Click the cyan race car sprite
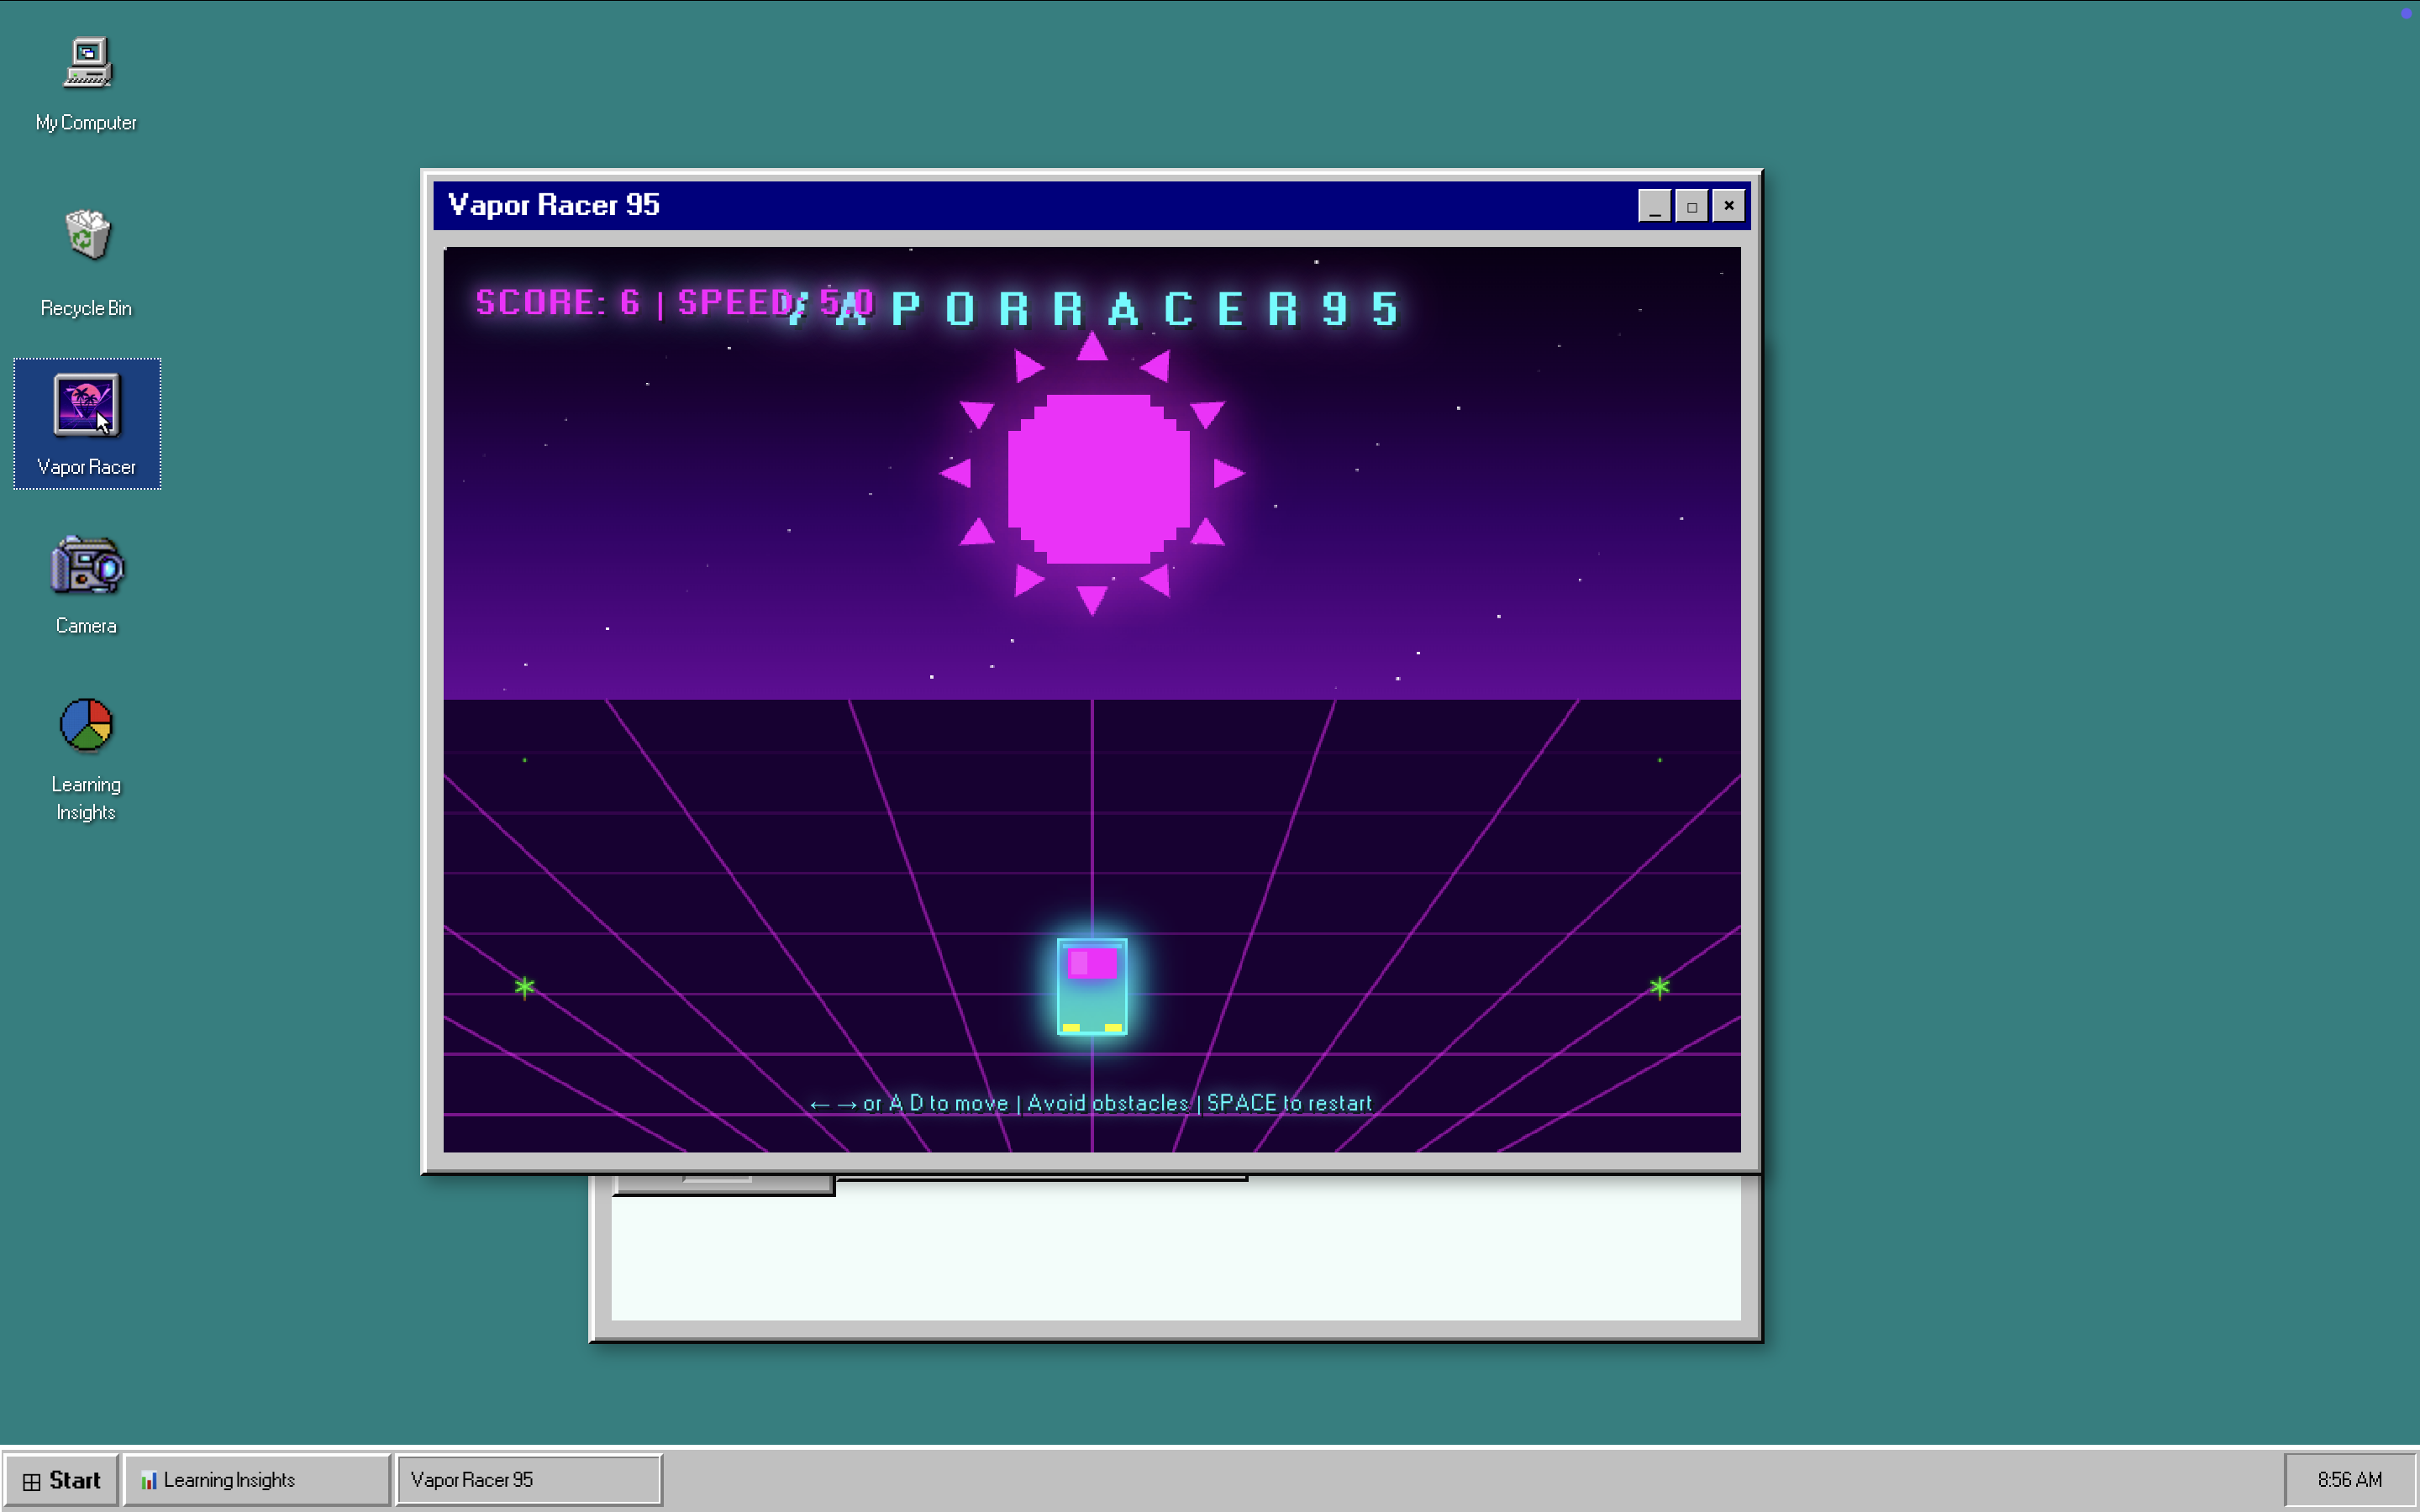 [1092, 987]
